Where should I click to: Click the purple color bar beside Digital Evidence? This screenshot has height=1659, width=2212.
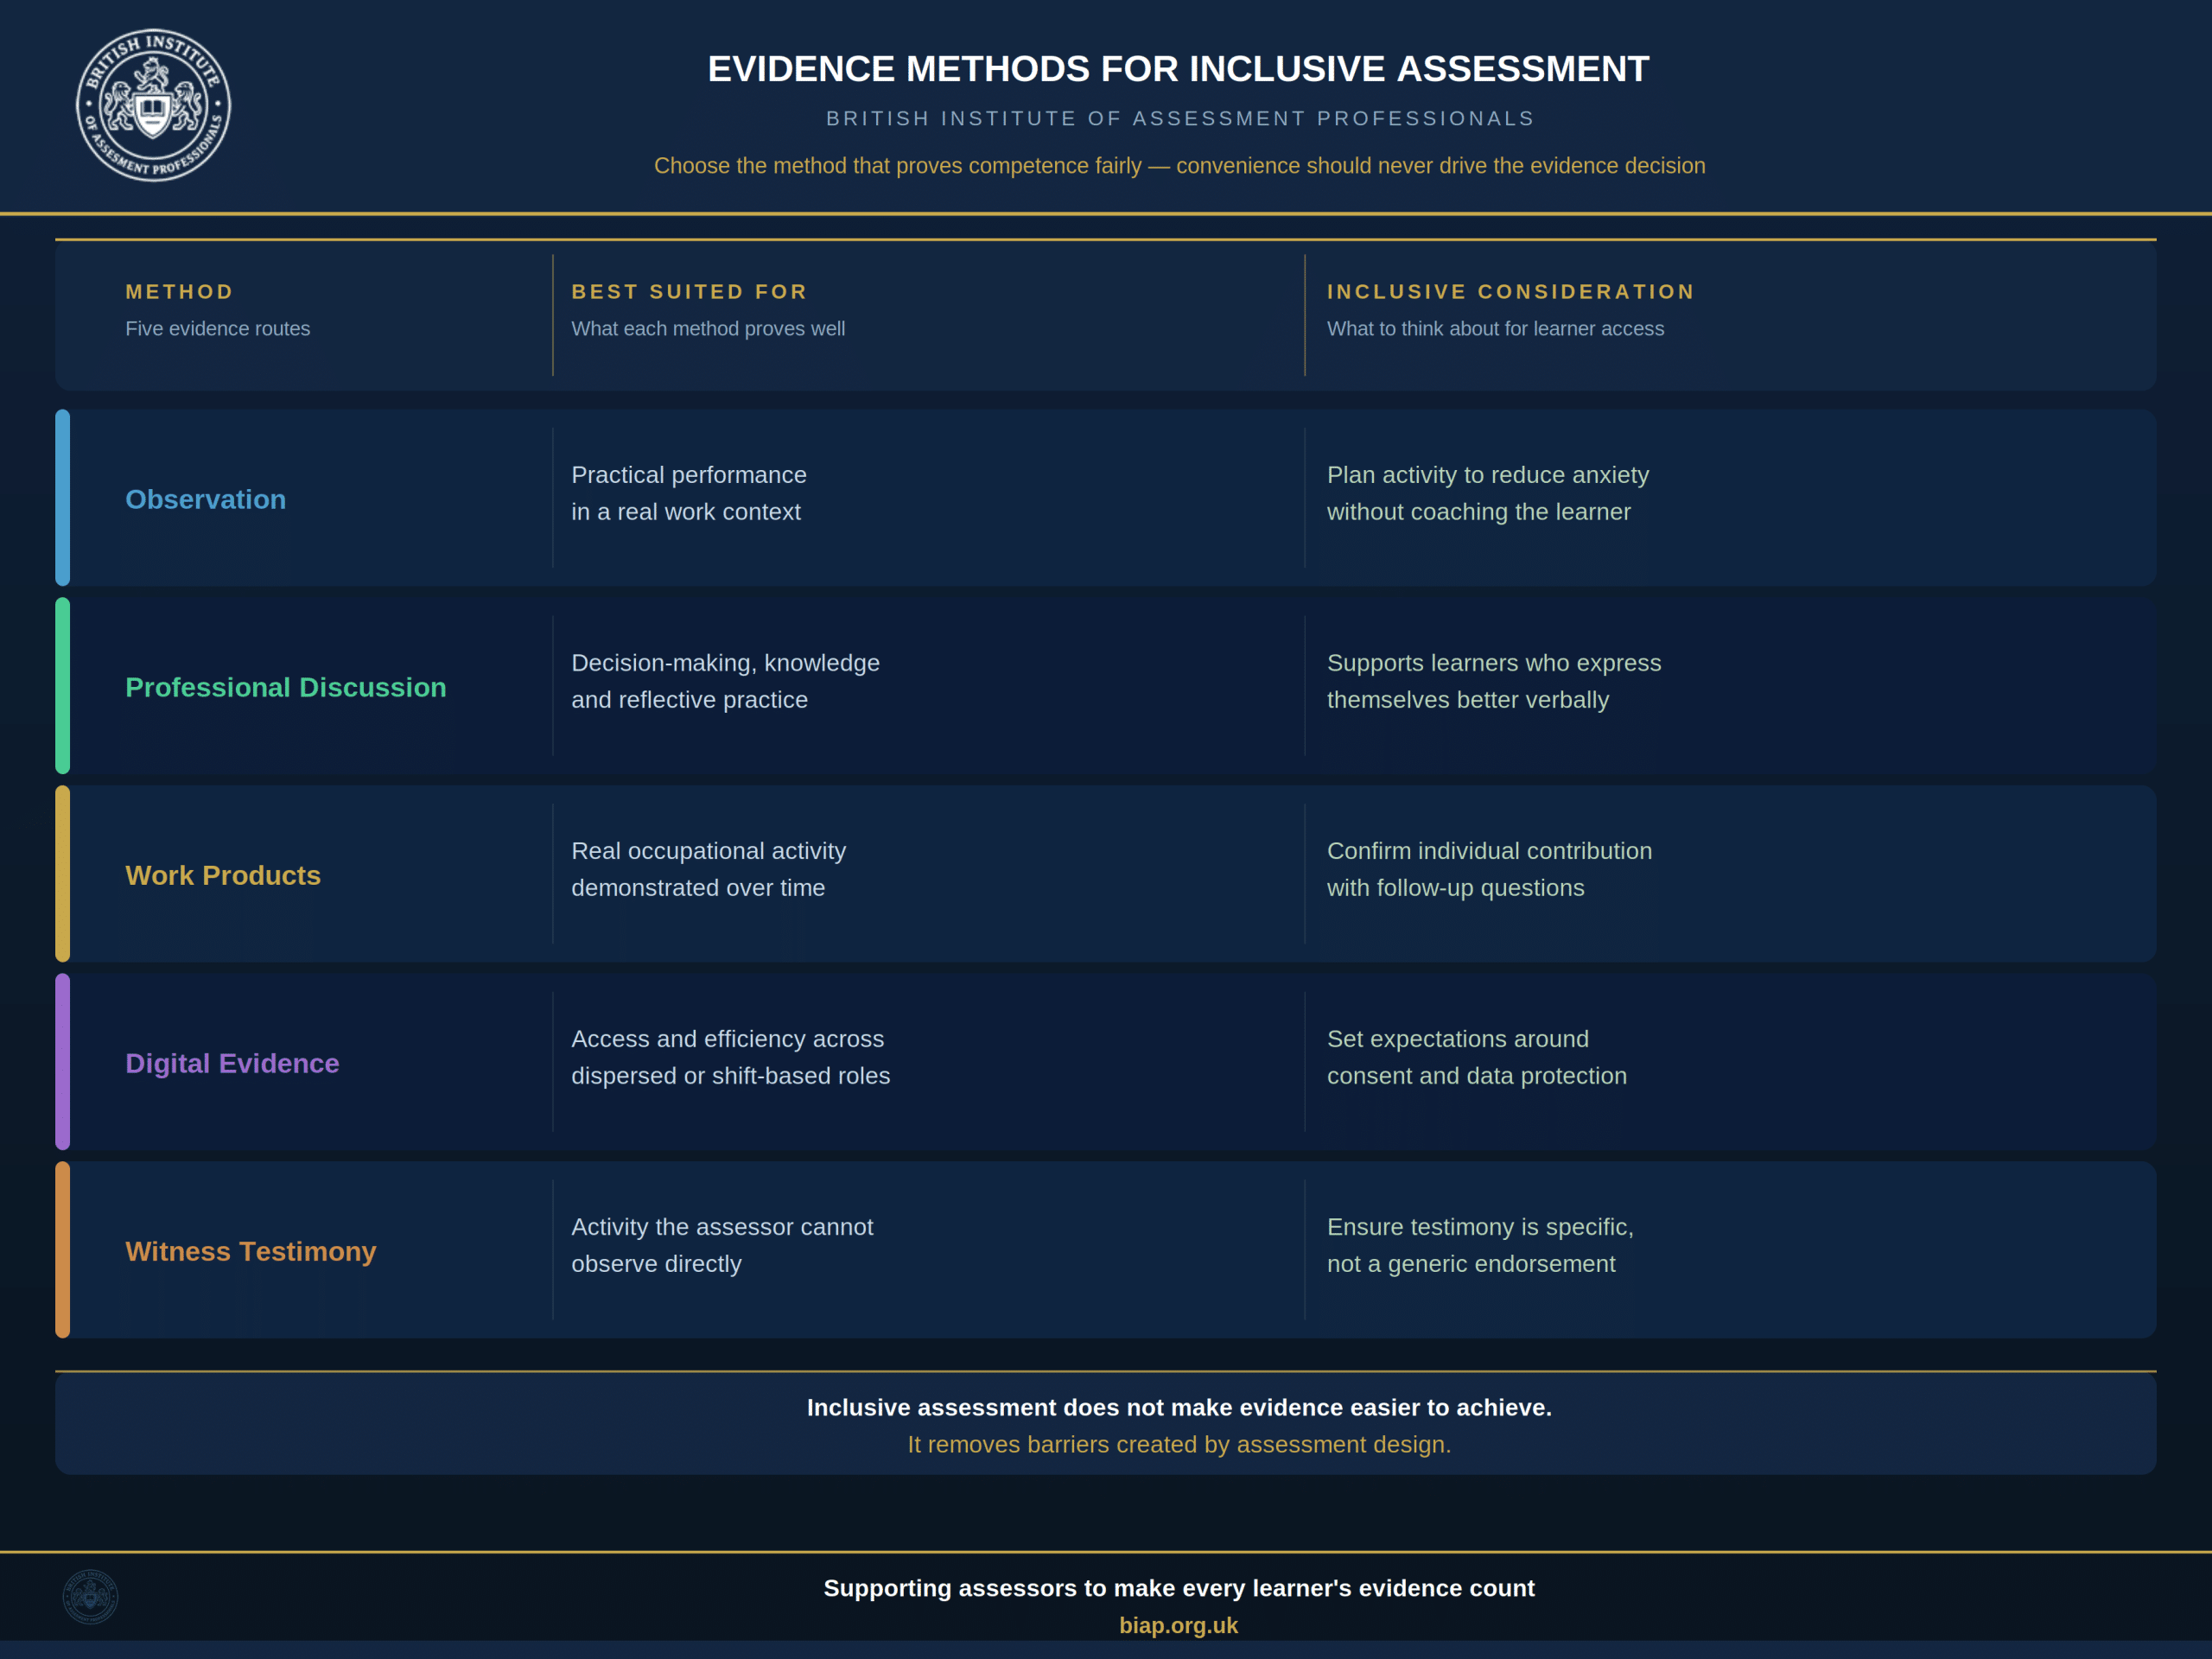point(62,1061)
